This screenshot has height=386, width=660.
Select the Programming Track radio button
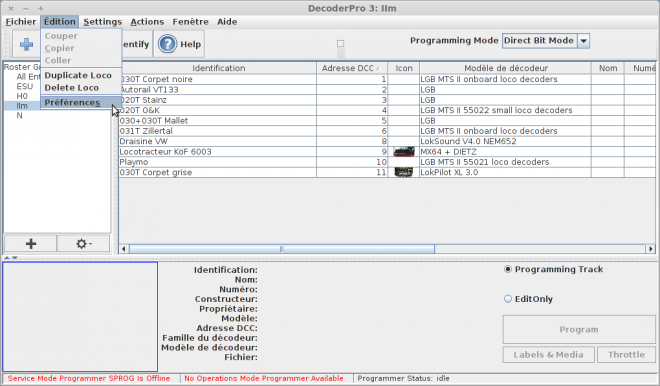[x=508, y=269]
